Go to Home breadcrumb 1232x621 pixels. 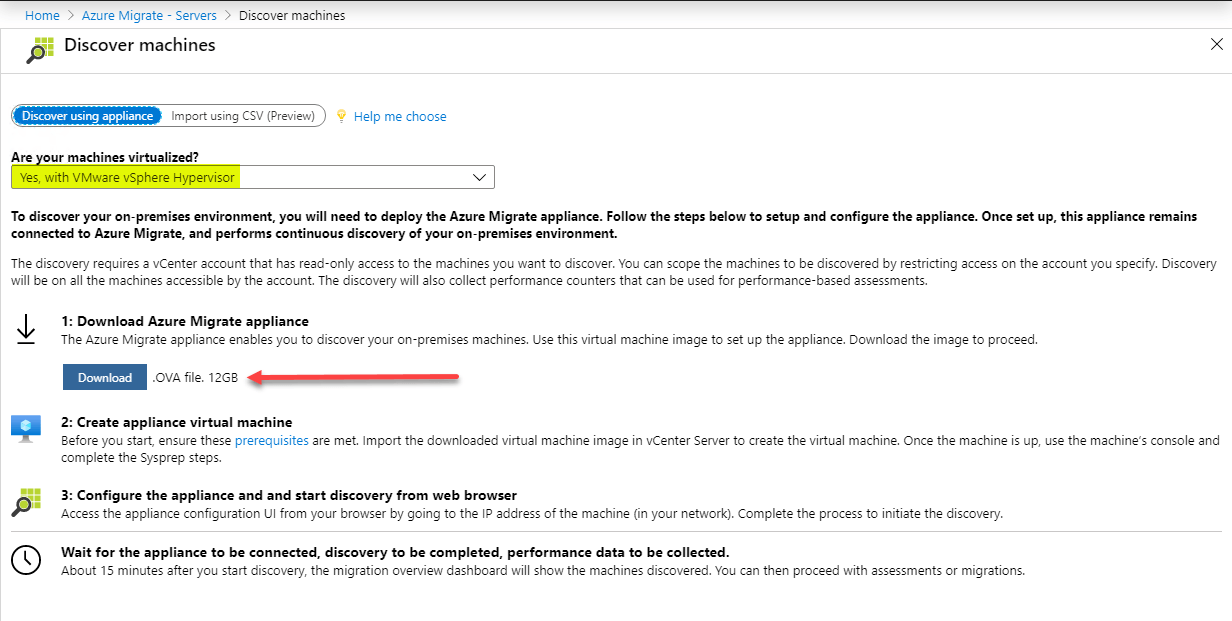coord(42,15)
